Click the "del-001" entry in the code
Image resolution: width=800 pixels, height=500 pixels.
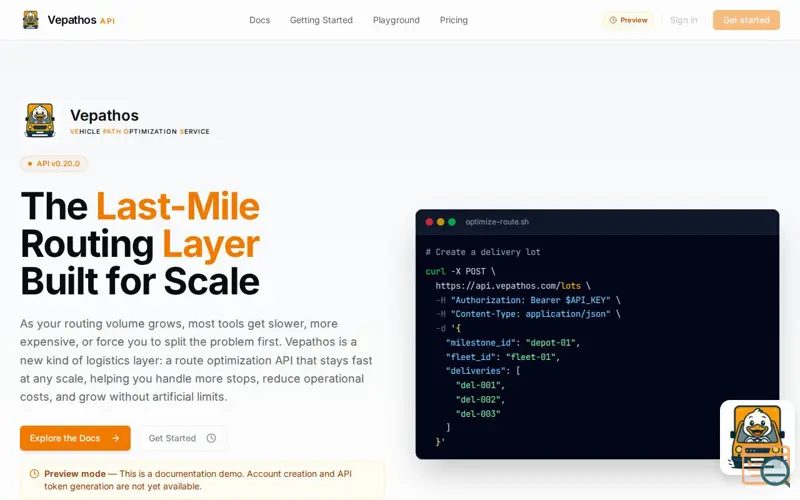pos(480,385)
